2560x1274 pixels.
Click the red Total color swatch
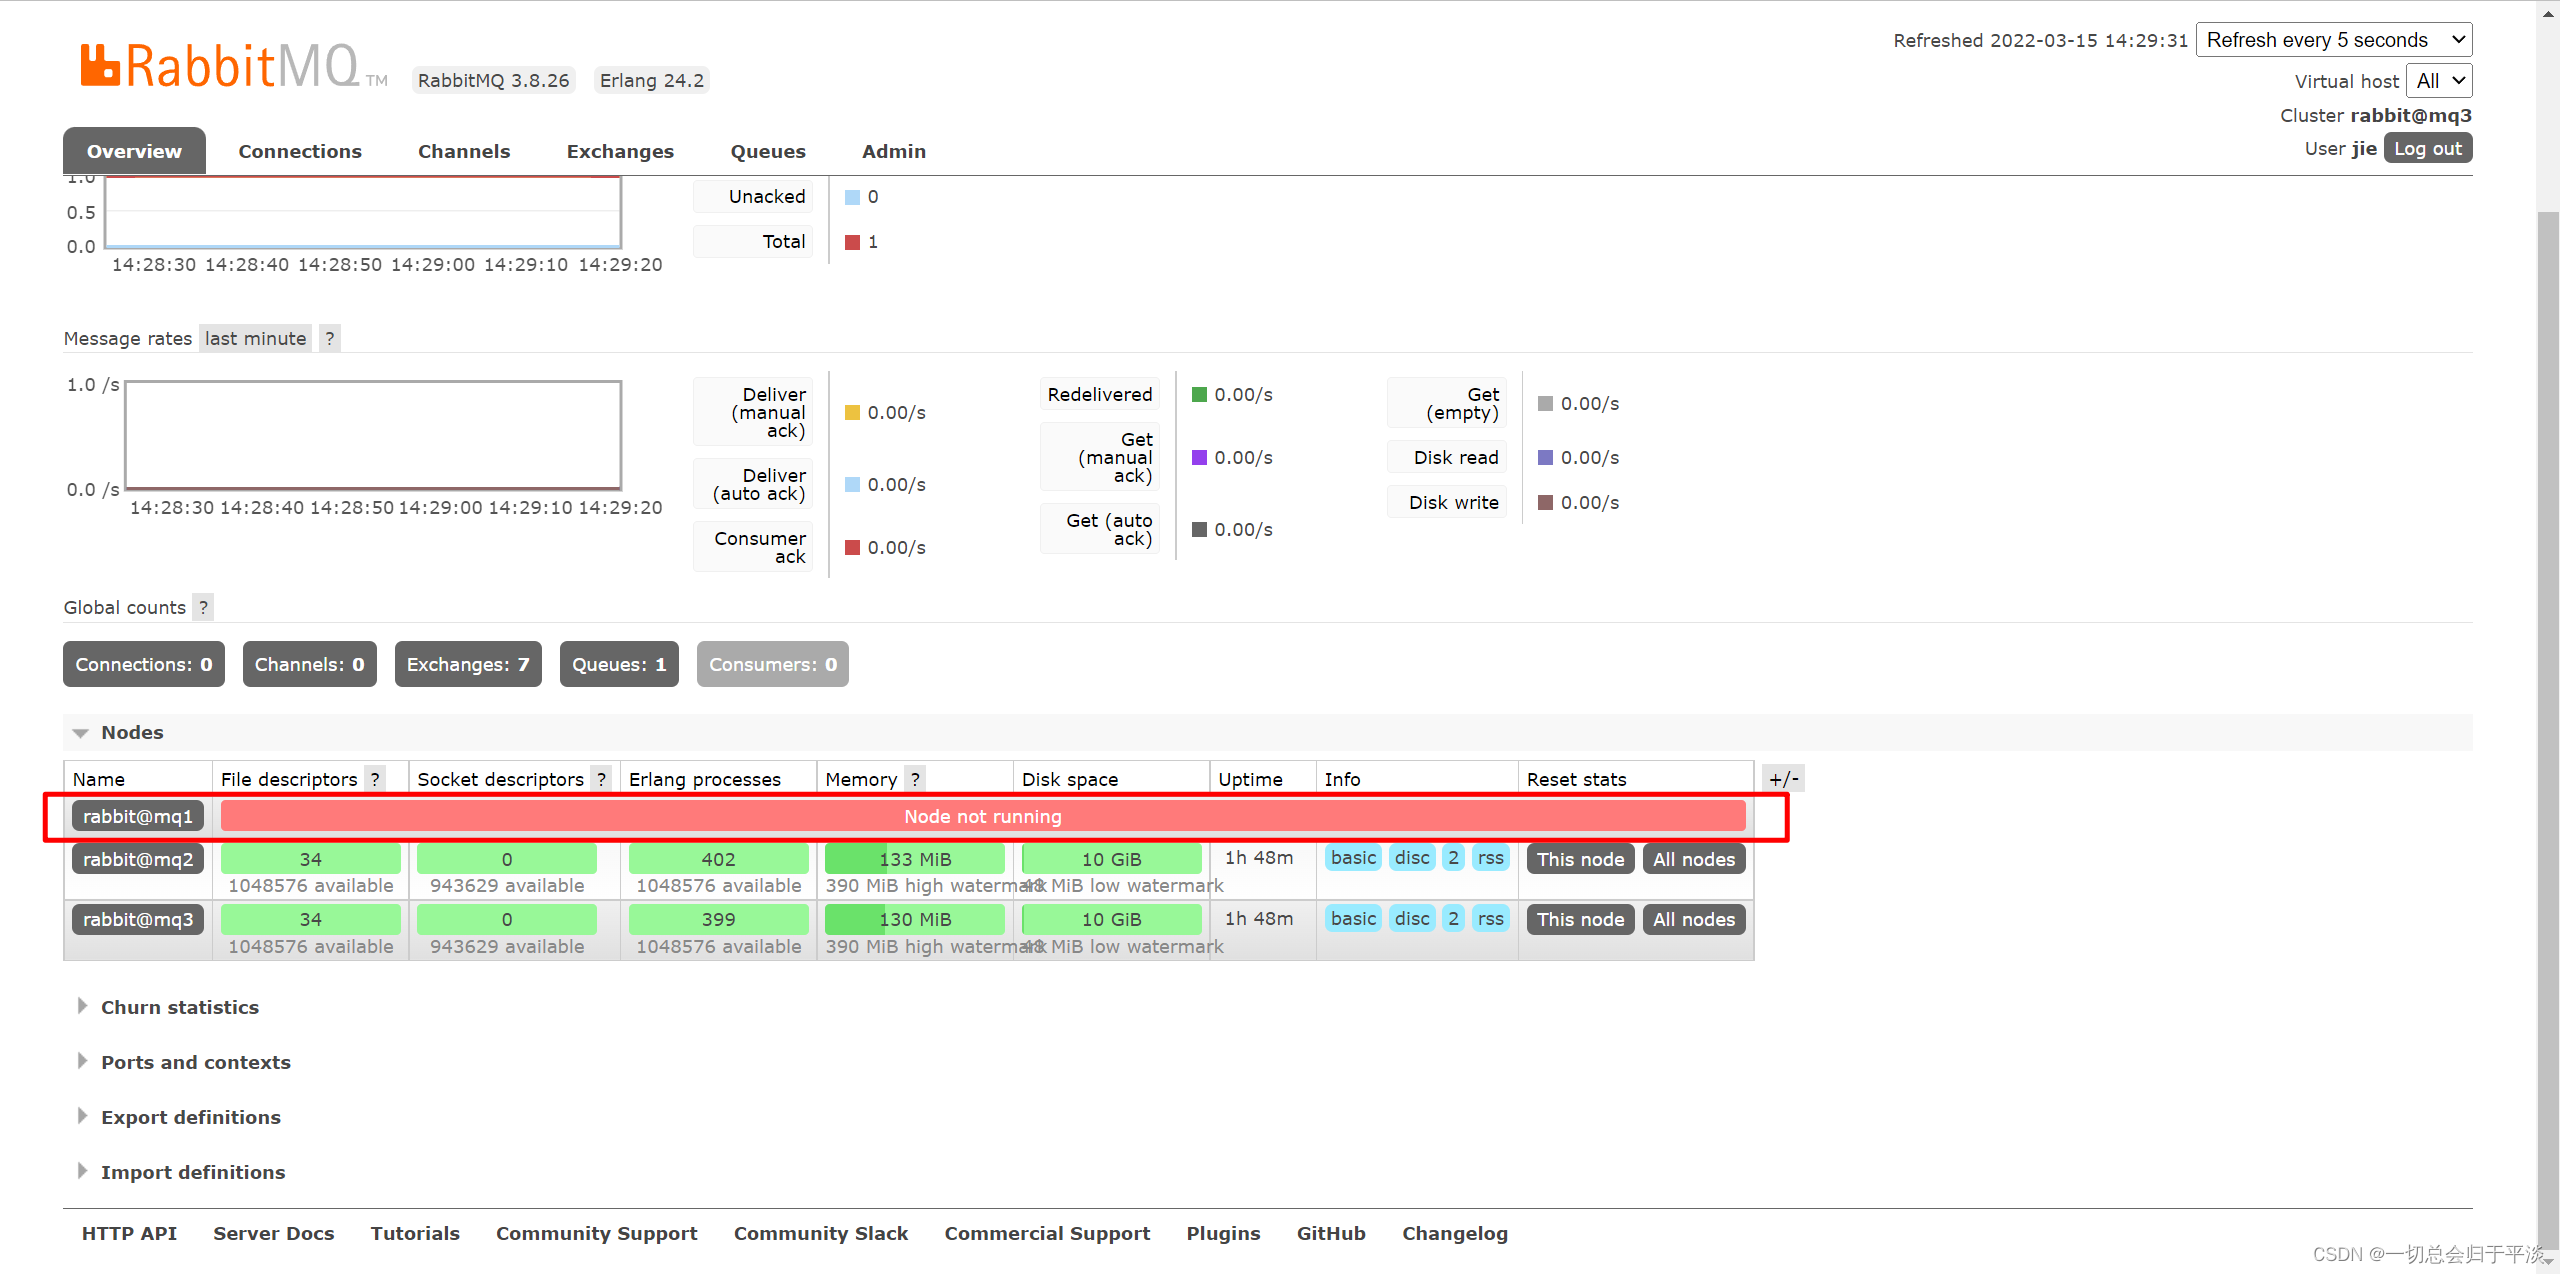coord(852,243)
